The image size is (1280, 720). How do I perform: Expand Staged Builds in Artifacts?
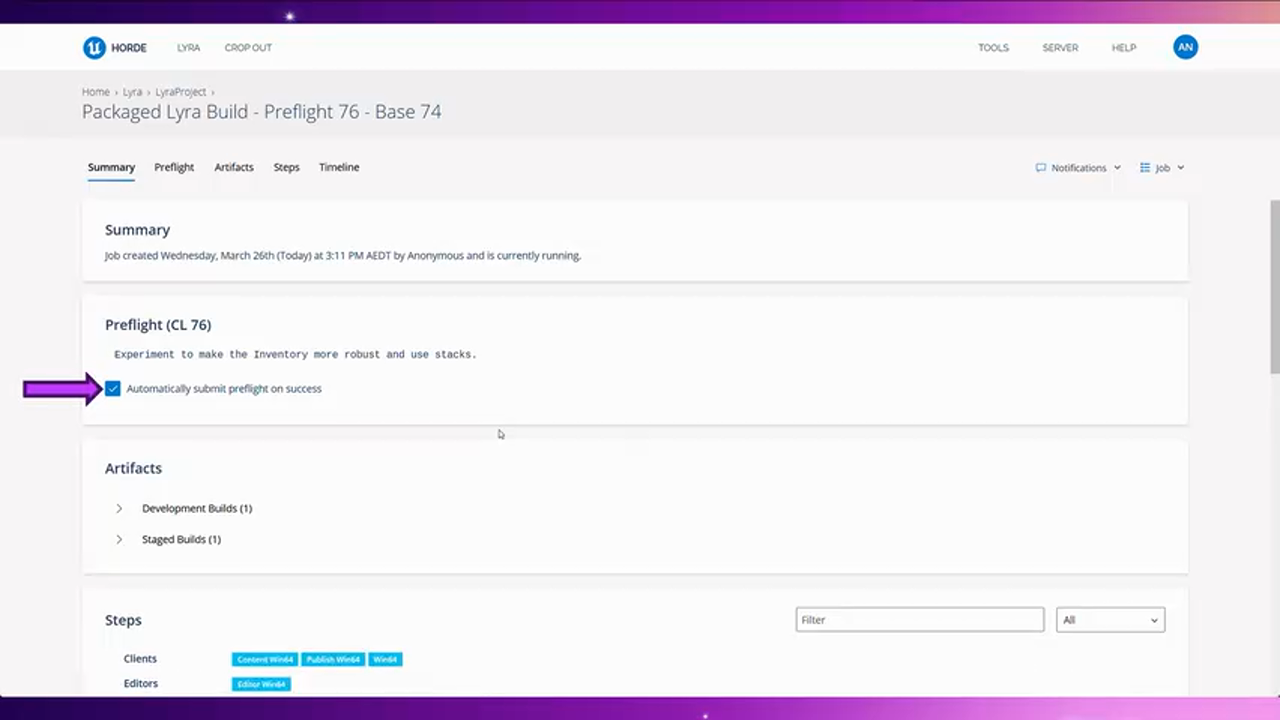click(119, 539)
